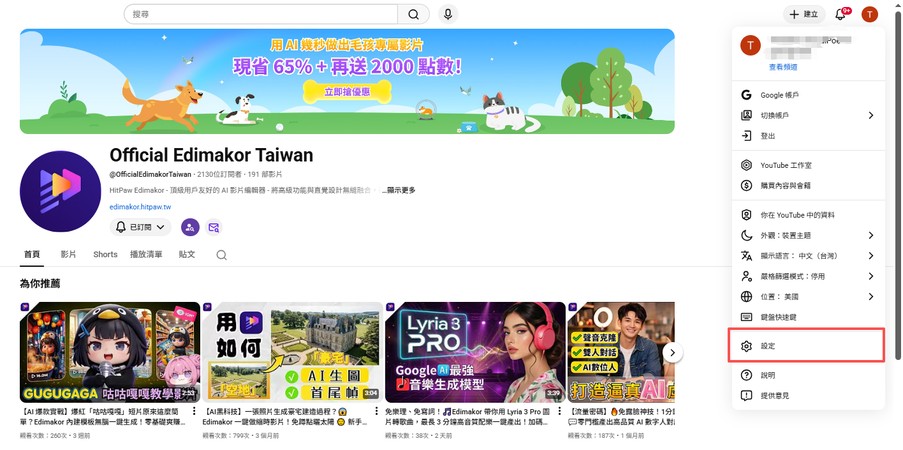Expand the 嚴格篩選模式 submenu arrow
The width and height of the screenshot is (903, 450).
click(x=871, y=276)
